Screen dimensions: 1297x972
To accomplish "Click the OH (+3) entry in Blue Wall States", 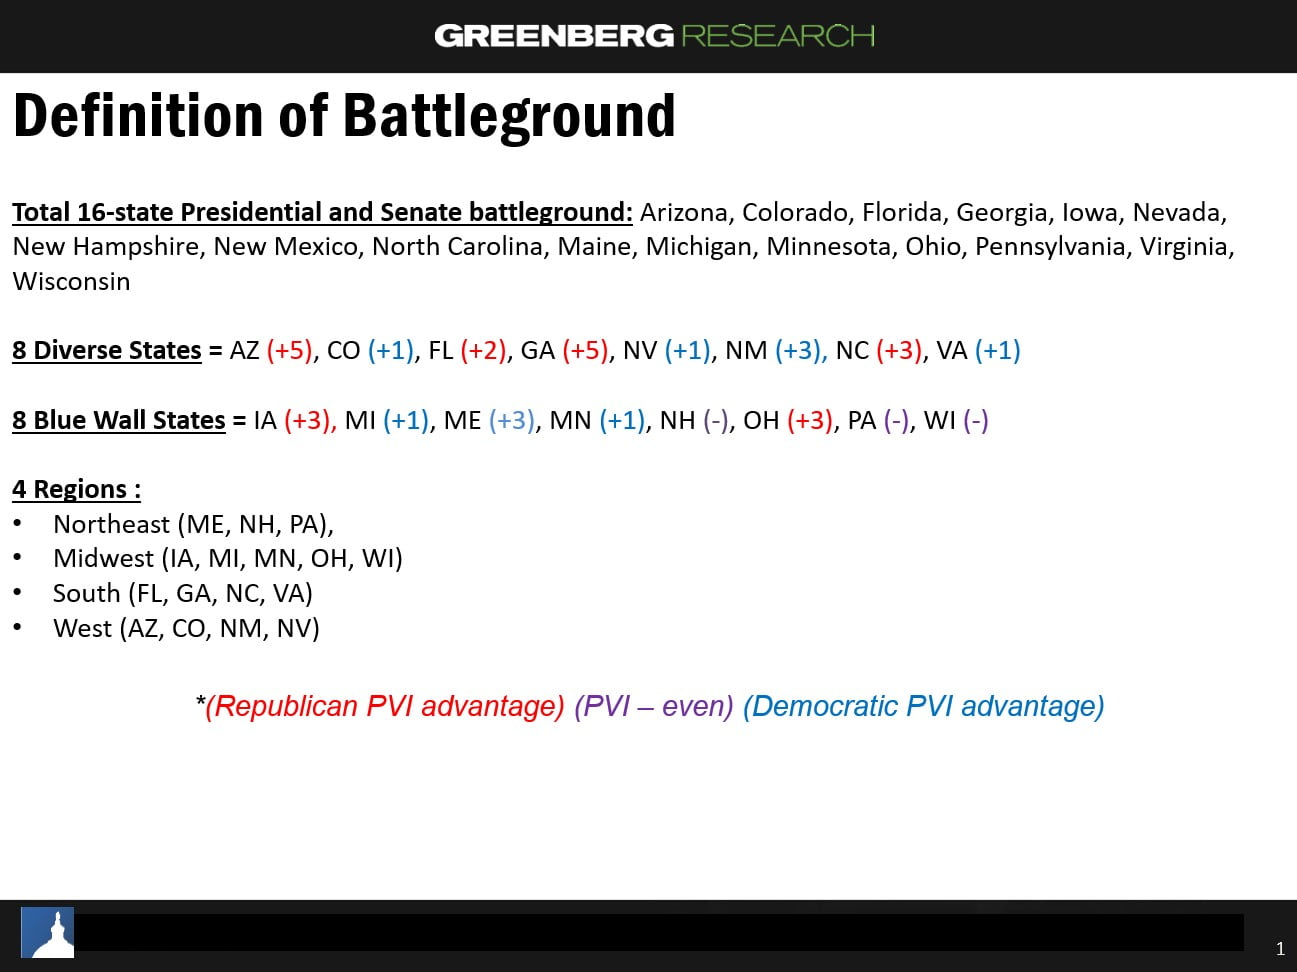I will [788, 420].
